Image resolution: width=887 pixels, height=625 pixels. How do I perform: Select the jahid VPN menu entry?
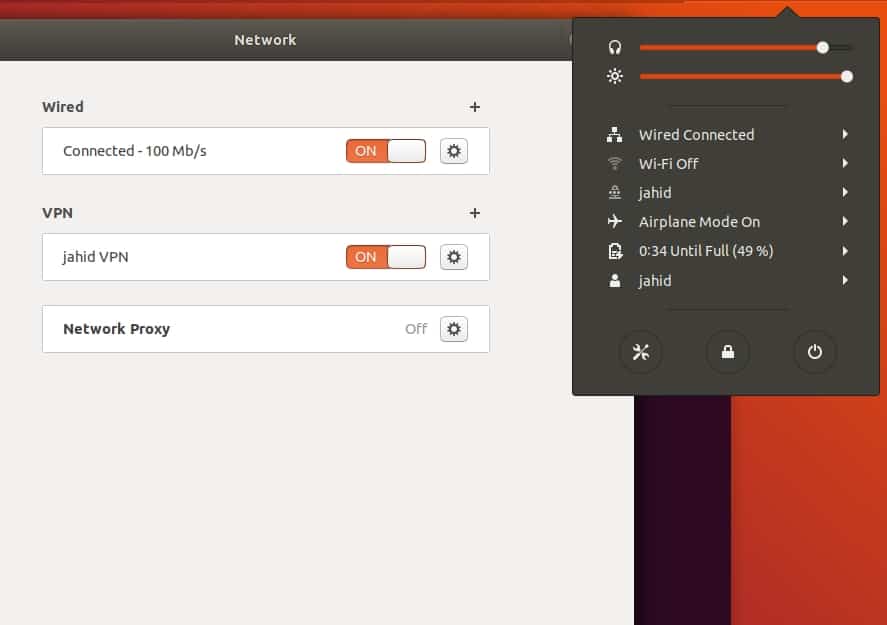[655, 192]
